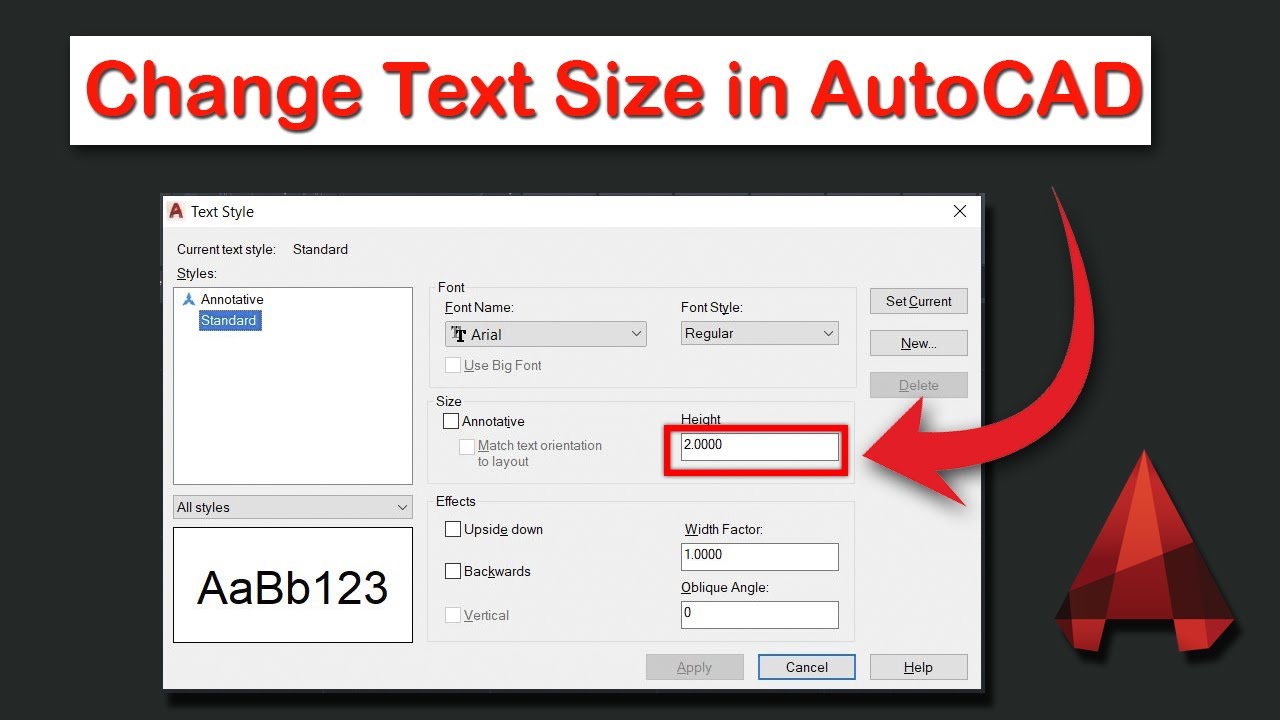Open the Font Name dropdown showing Arial
This screenshot has width=1280, height=720.
(x=546, y=334)
